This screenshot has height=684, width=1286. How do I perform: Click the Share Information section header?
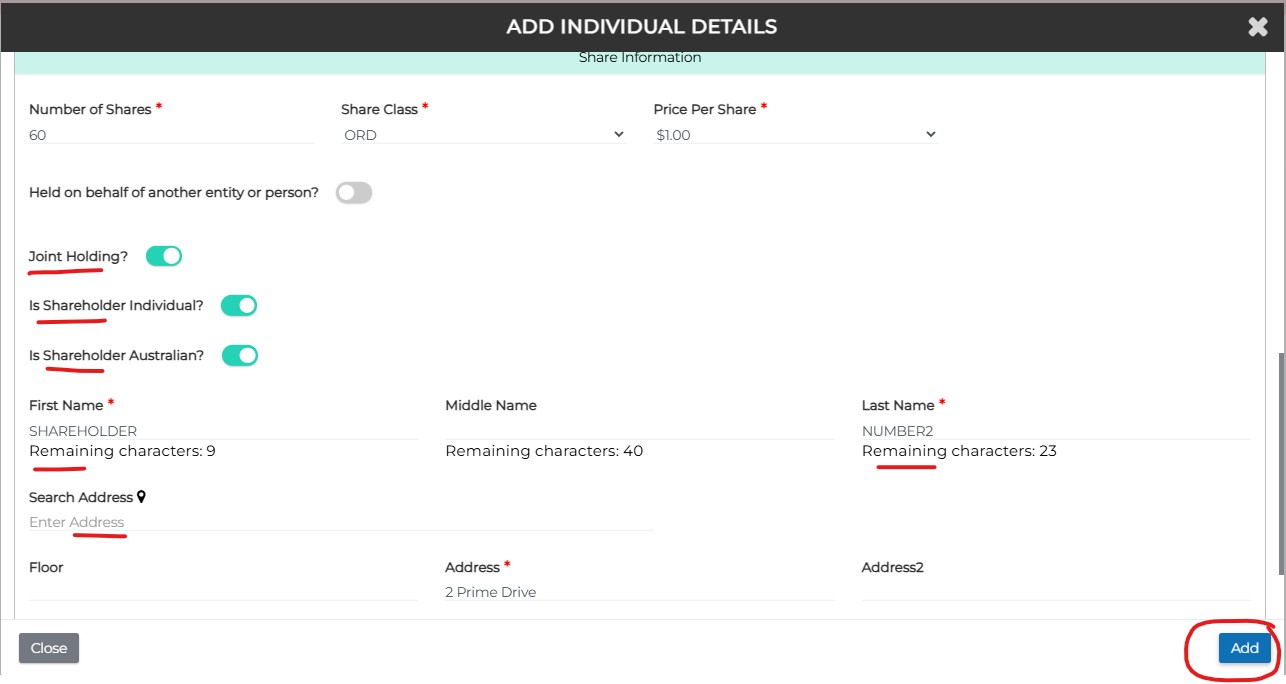(640, 58)
